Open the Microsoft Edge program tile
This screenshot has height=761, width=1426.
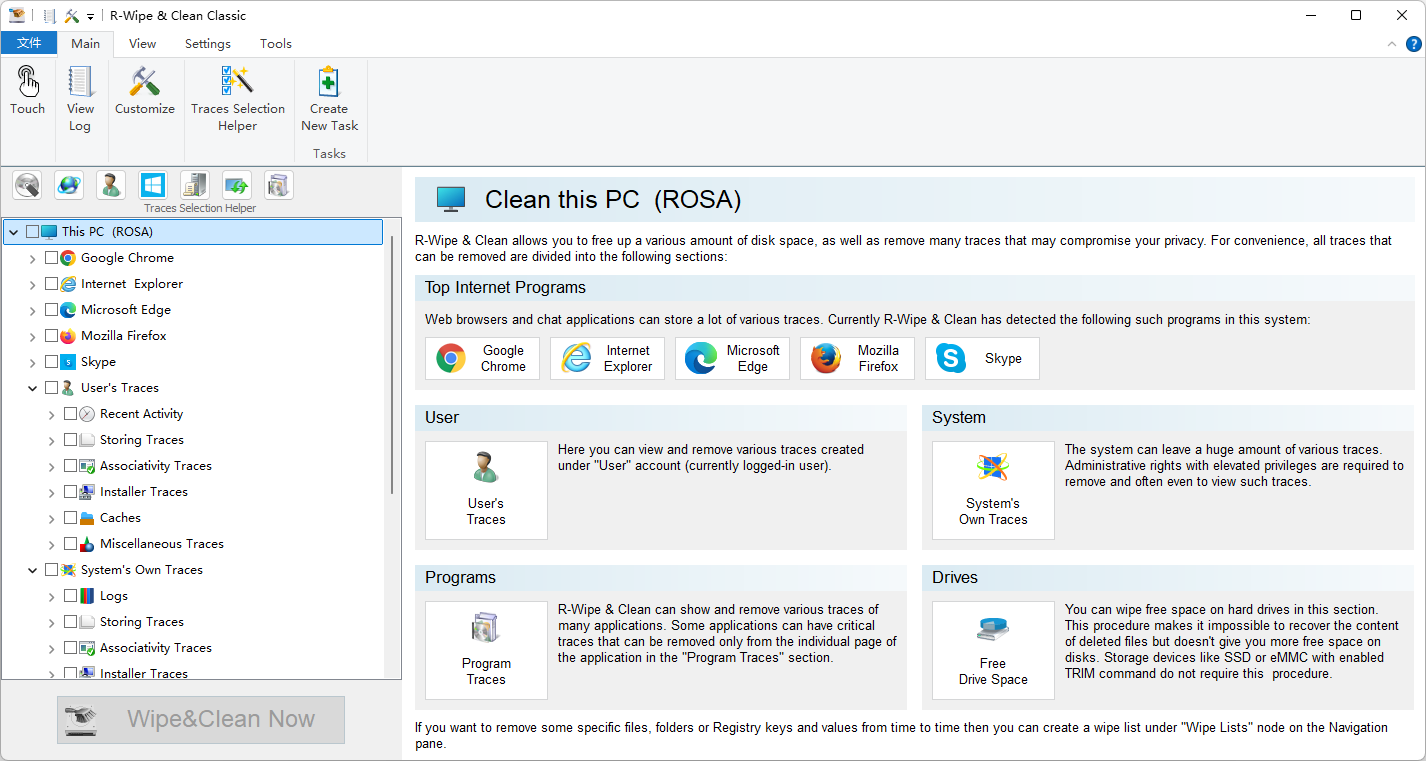732,358
